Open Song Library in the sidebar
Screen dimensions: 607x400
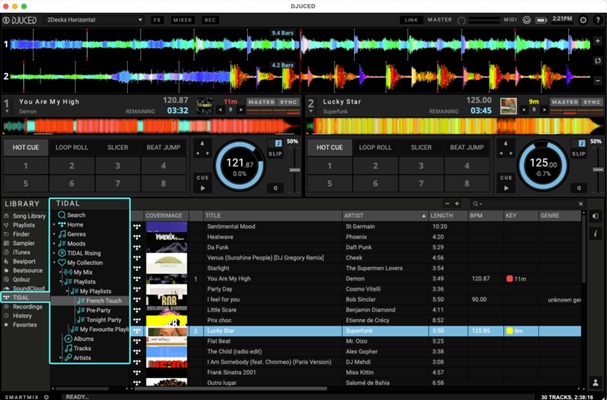pos(25,216)
